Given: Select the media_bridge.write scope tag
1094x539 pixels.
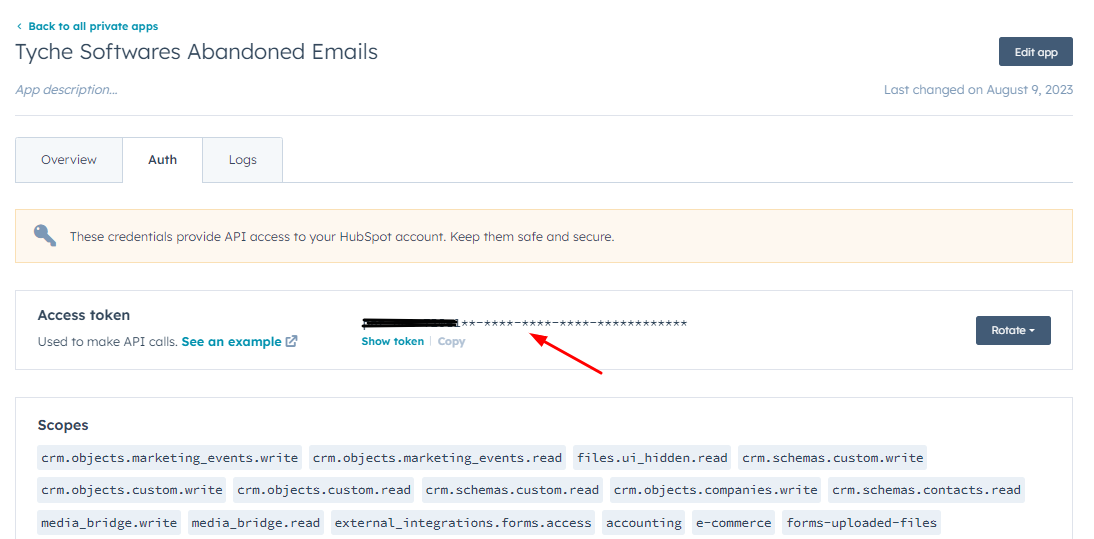Looking at the screenshot, I should pos(109,522).
